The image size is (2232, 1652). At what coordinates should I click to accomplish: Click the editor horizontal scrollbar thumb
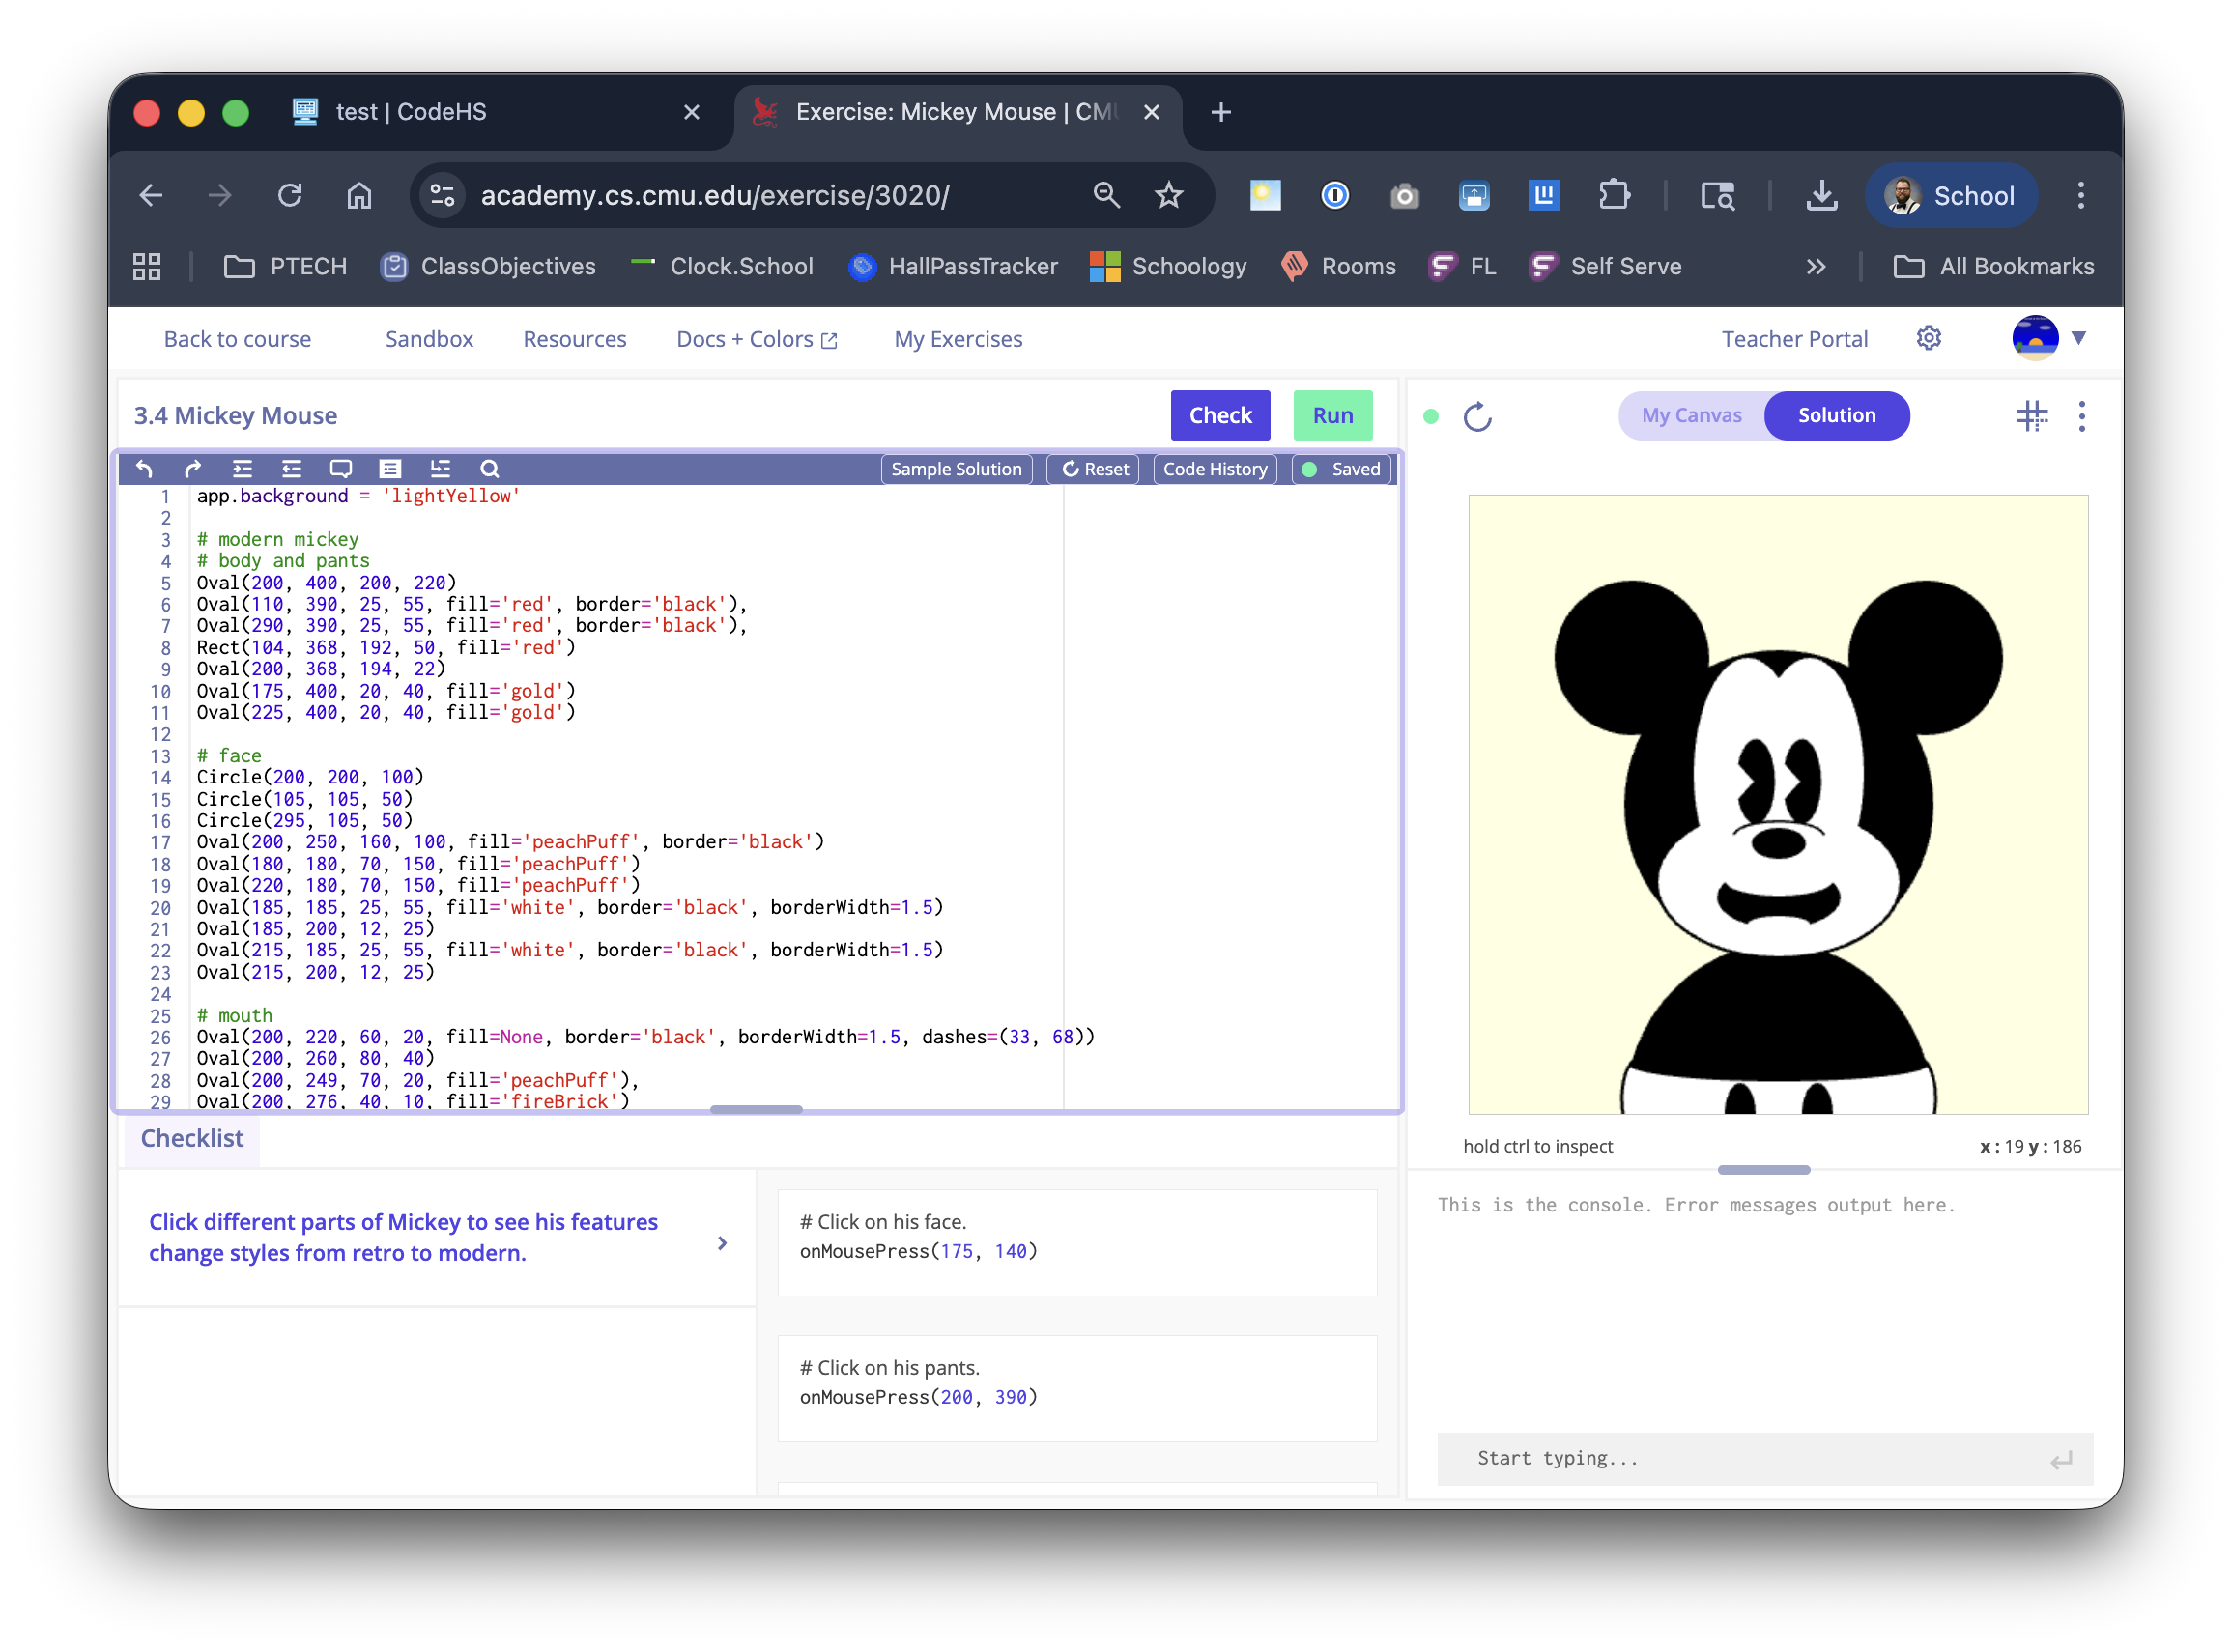point(756,1108)
